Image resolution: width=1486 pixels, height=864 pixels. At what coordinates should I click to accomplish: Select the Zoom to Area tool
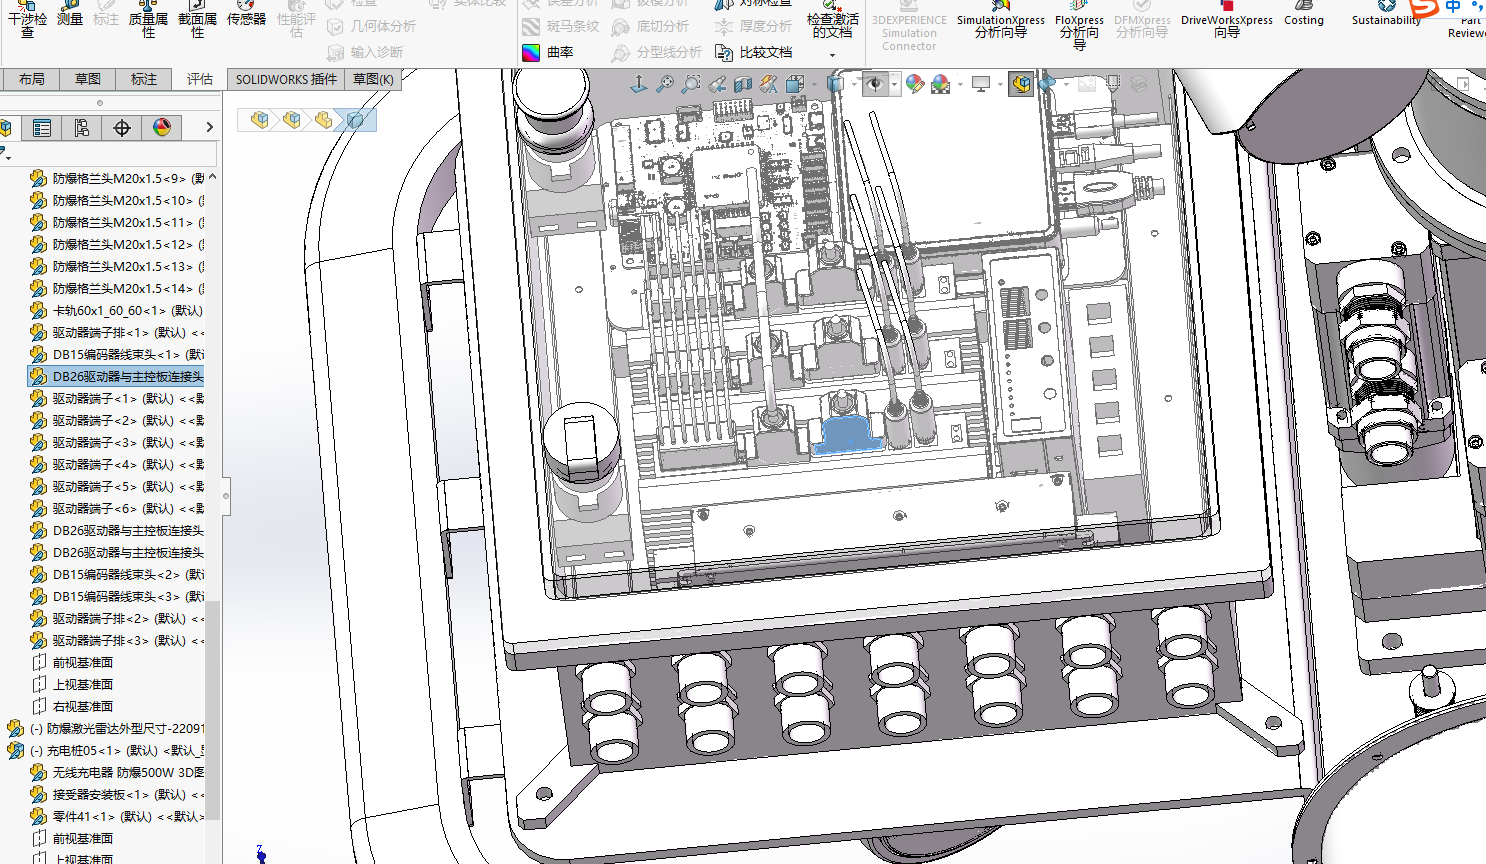pos(691,85)
